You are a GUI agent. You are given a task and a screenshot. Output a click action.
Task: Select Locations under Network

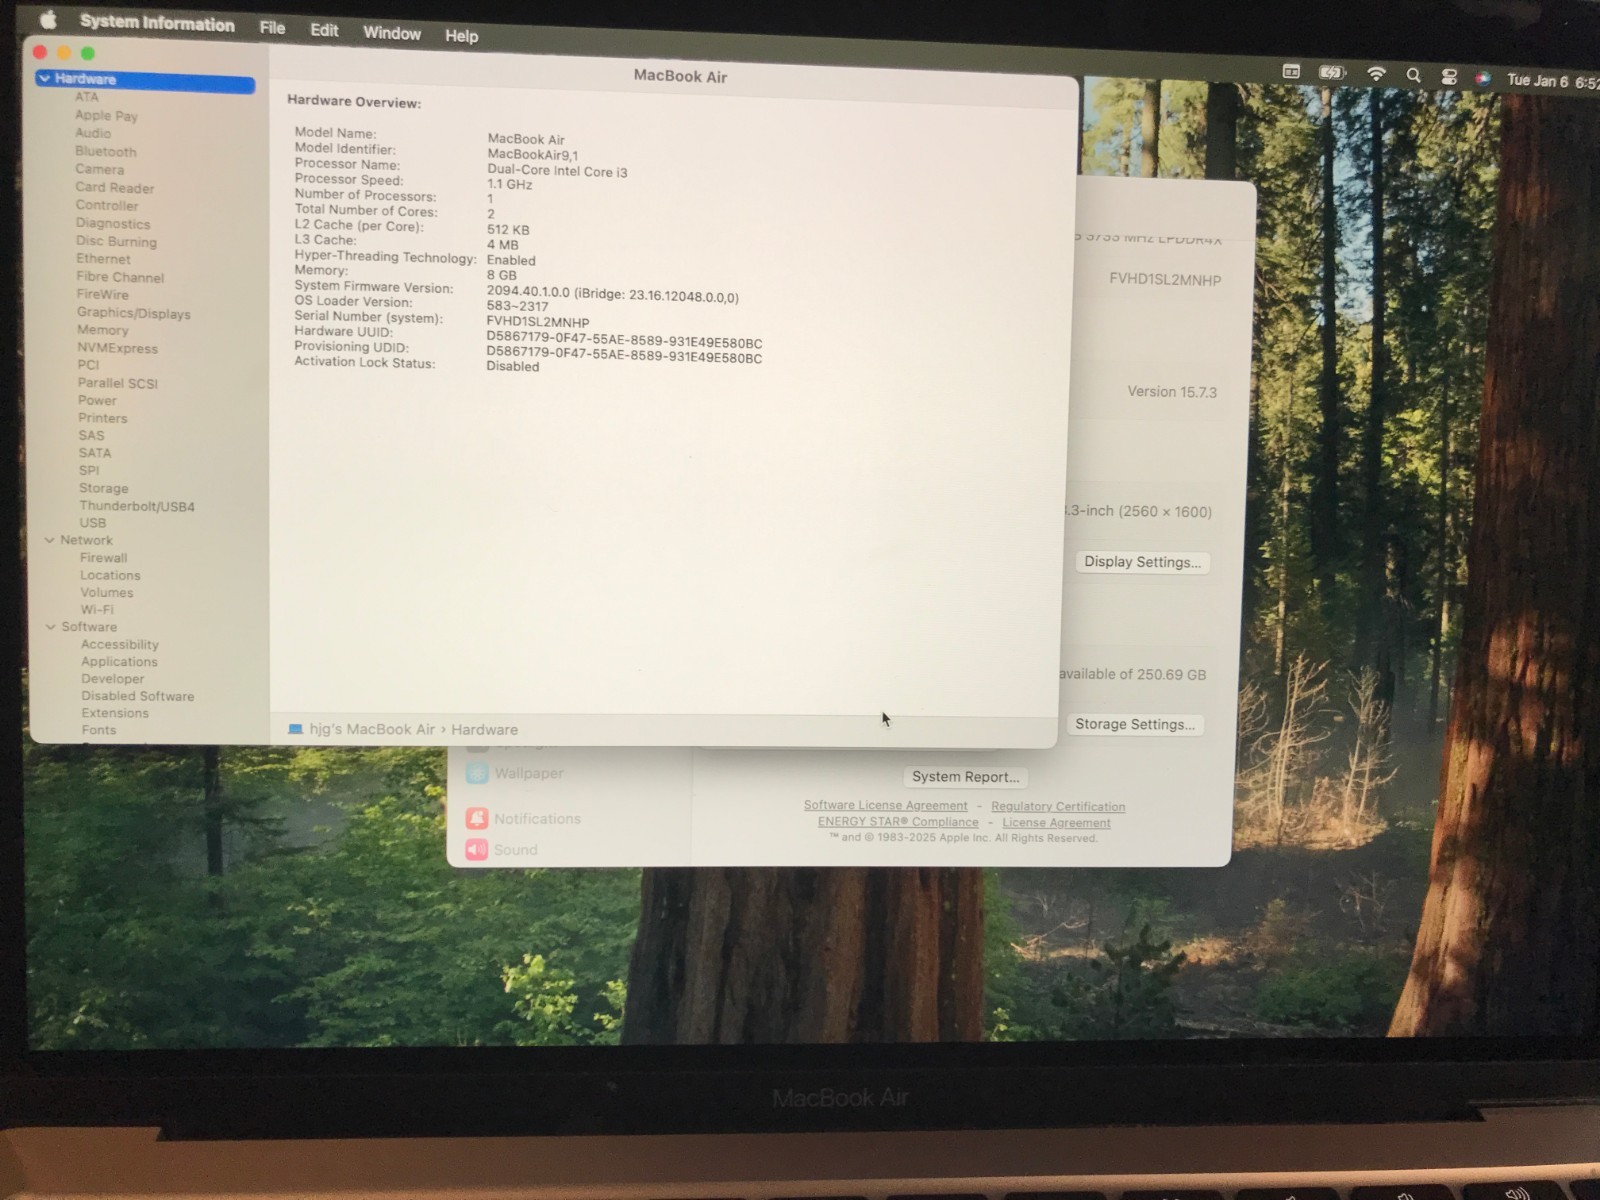[x=110, y=575]
